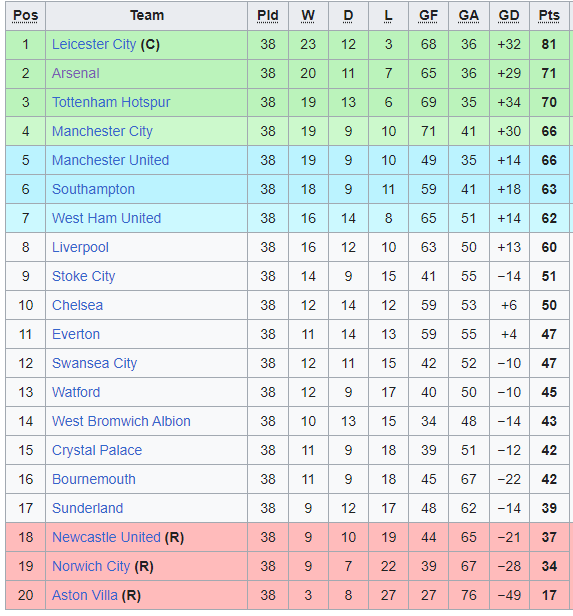Screen dimensions: 573x616
Task: Open the Tottenham Hotspur team link
Action: click(x=111, y=102)
